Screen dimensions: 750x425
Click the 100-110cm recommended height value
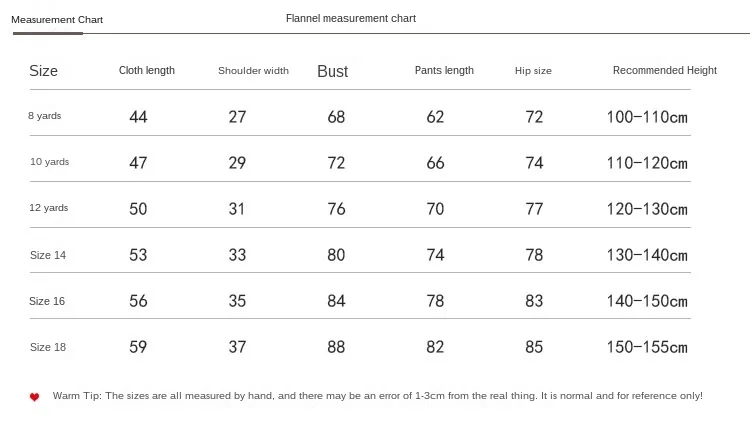pos(647,117)
